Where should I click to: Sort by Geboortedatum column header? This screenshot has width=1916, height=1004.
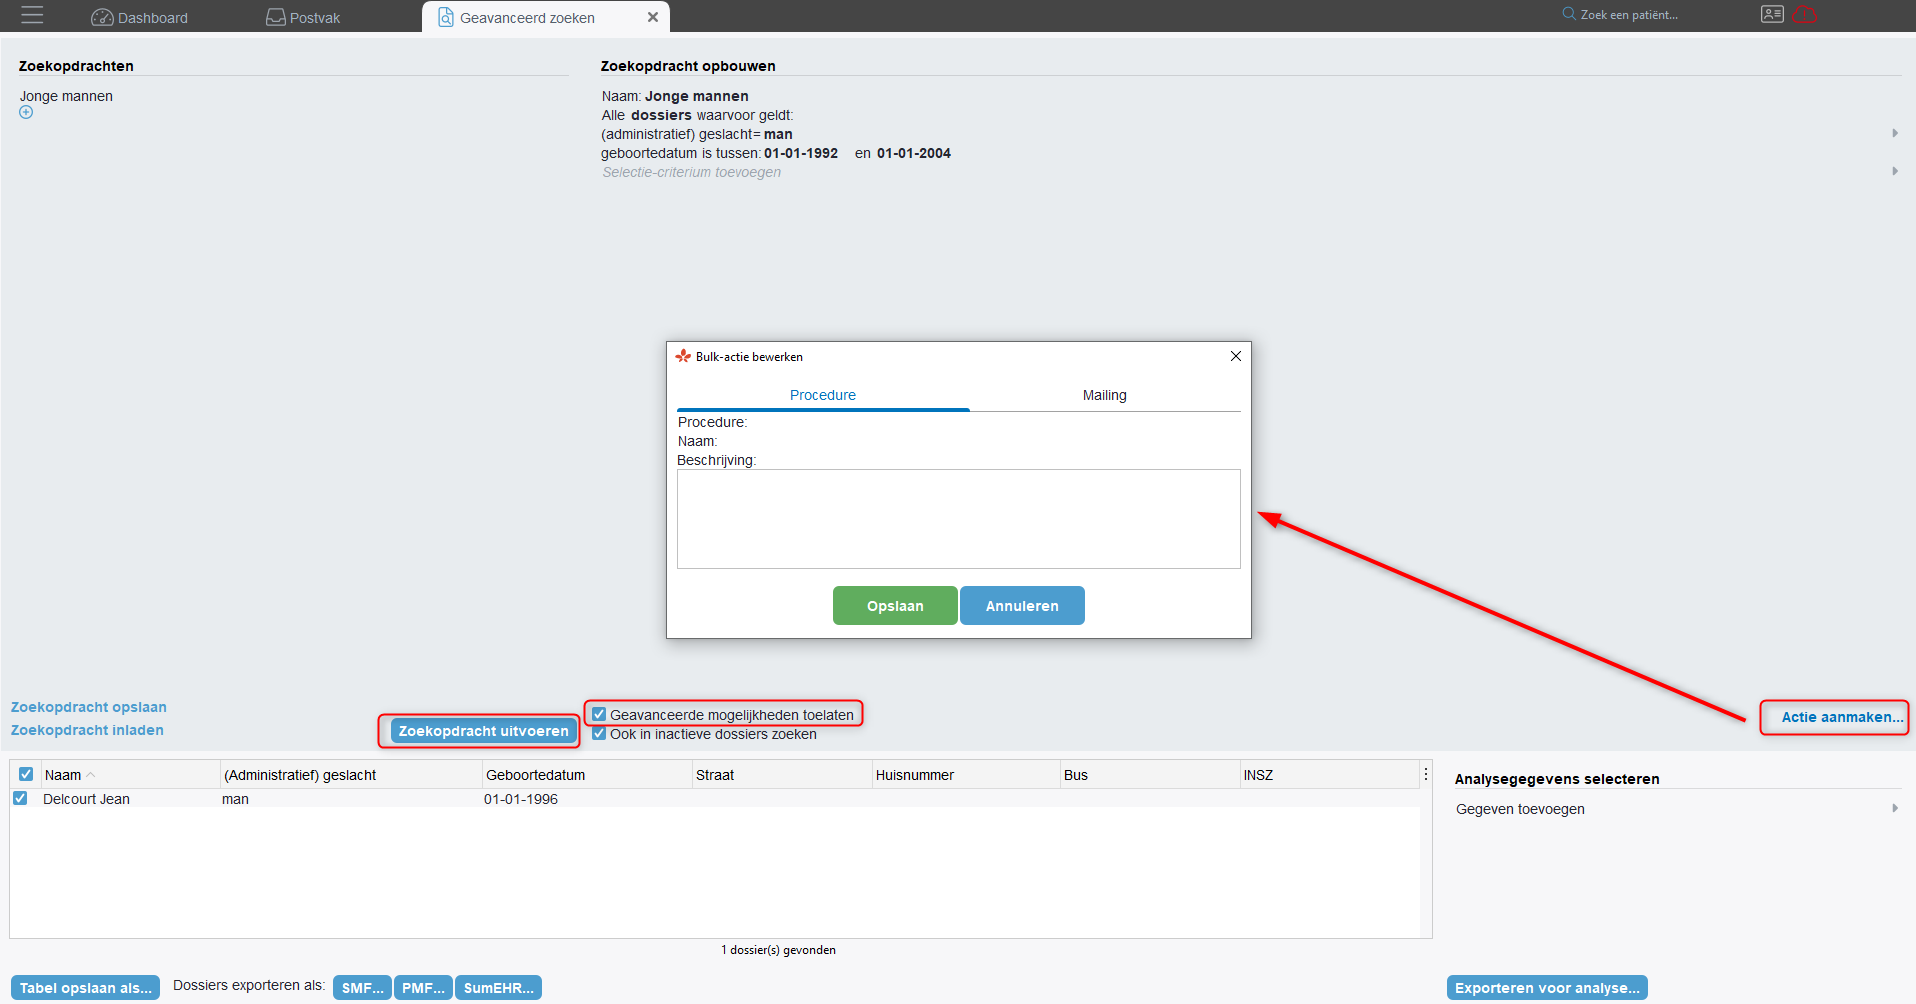[587, 774]
